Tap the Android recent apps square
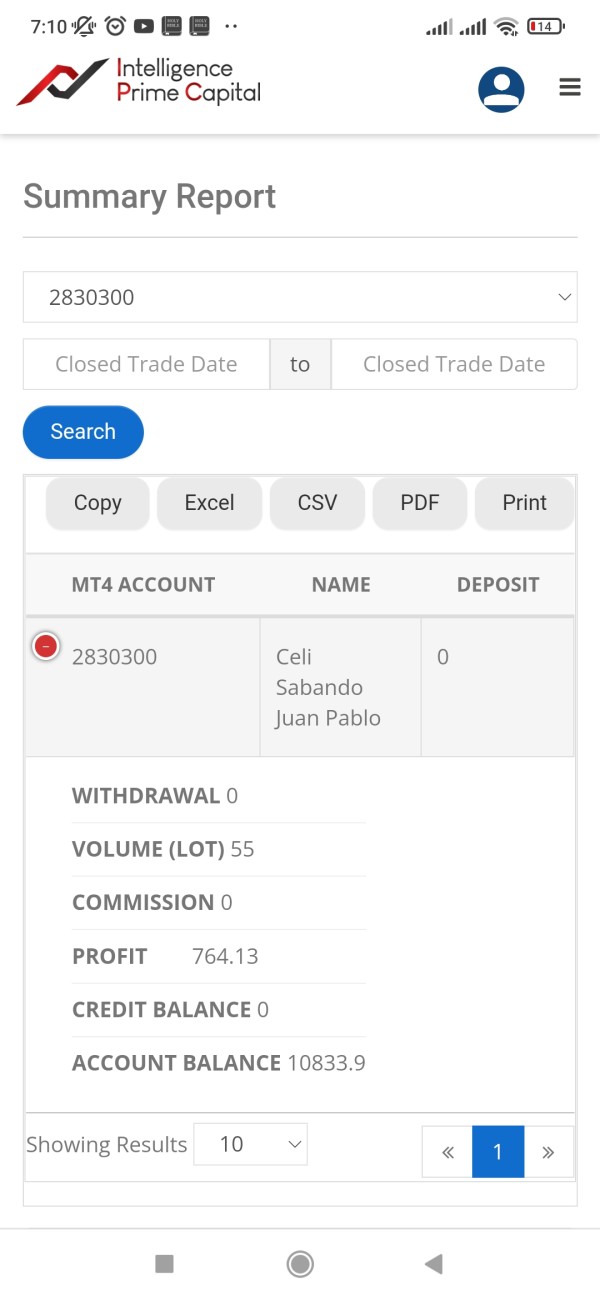 click(165, 1264)
